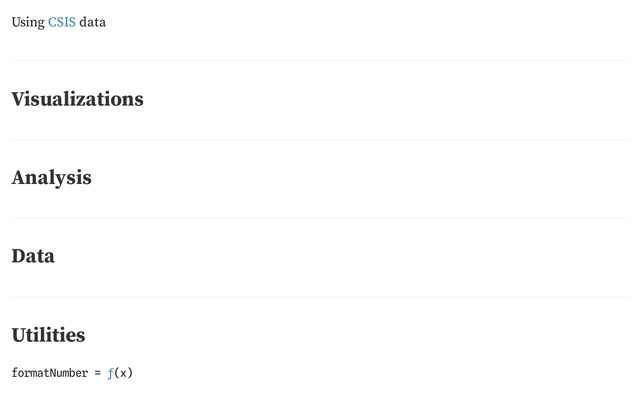Click the divider line above Analysis

320,139
